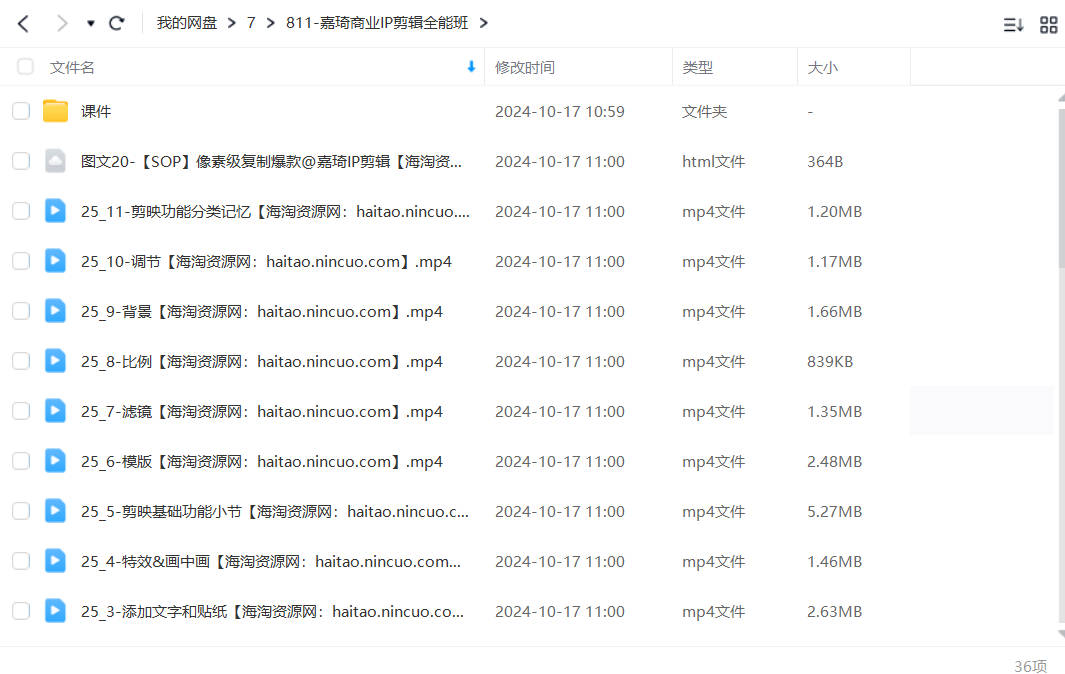Open 25_8-比例 mp4 file name

tap(261, 361)
